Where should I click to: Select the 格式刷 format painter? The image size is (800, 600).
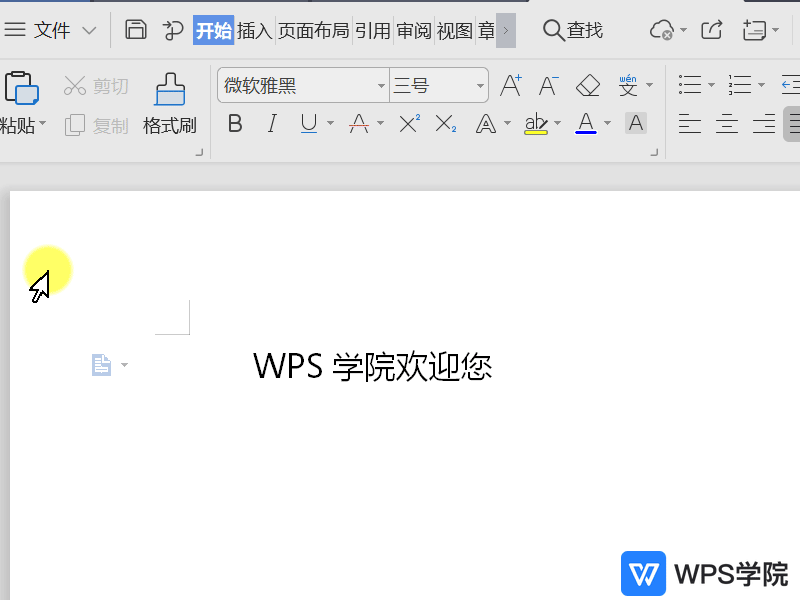(x=170, y=104)
